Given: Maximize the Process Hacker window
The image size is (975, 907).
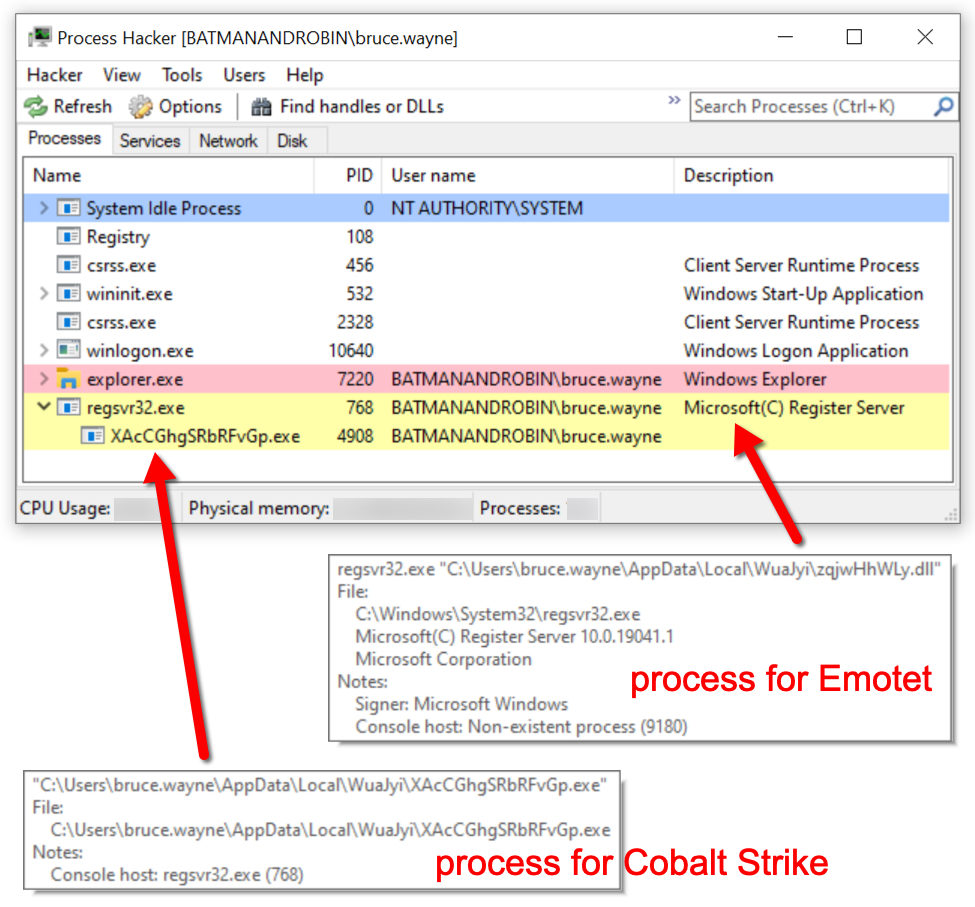Looking at the screenshot, I should (x=854, y=37).
